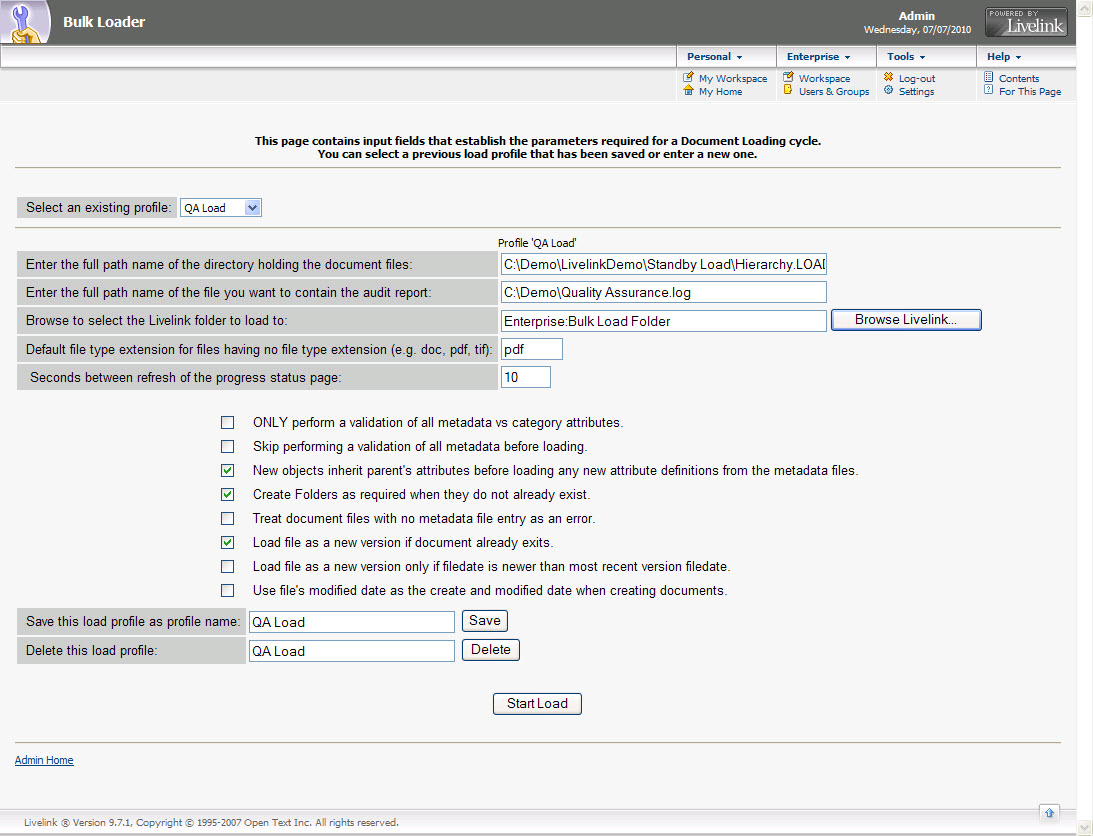The image size is (1093, 836).
Task: Click the Powered by Livelink logo
Action: coord(1026,22)
